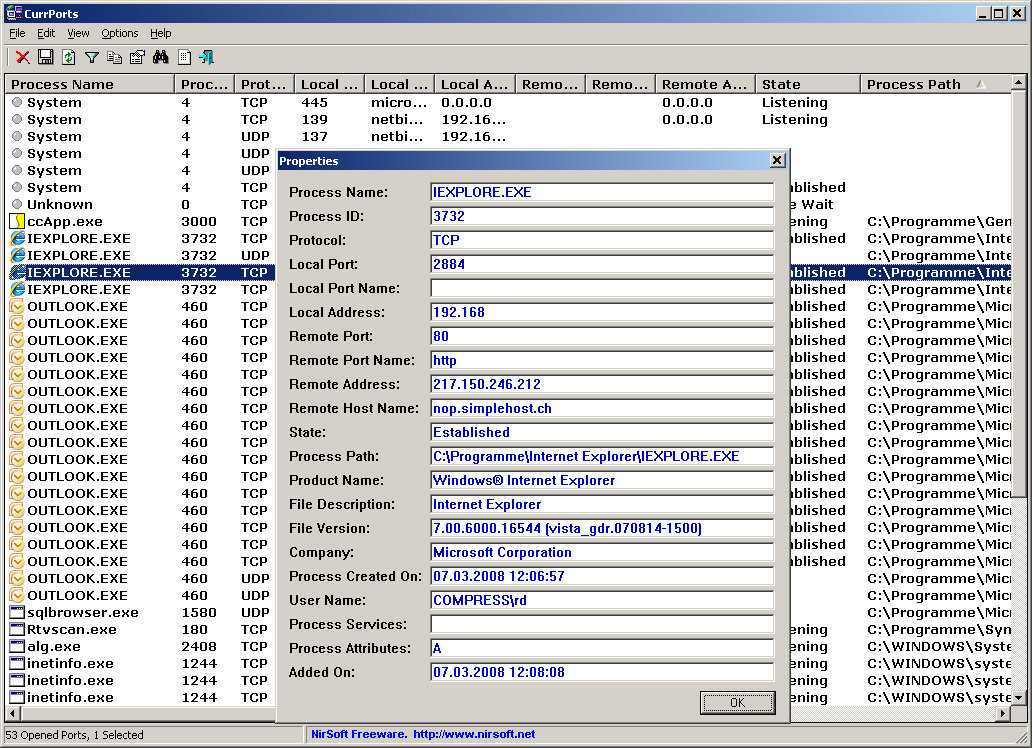Sort by Prot... column header
The image size is (1032, 748).
pos(264,84)
